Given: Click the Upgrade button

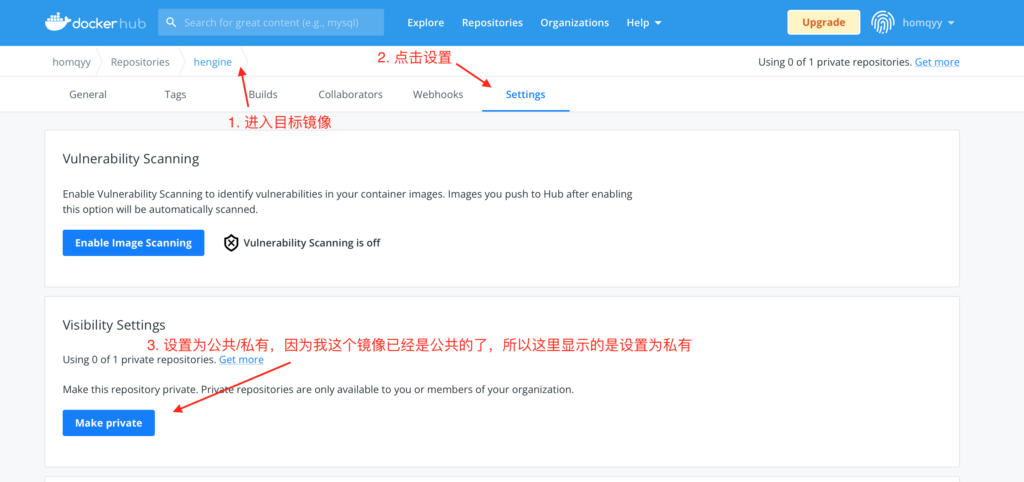Looking at the screenshot, I should (x=823, y=23).
